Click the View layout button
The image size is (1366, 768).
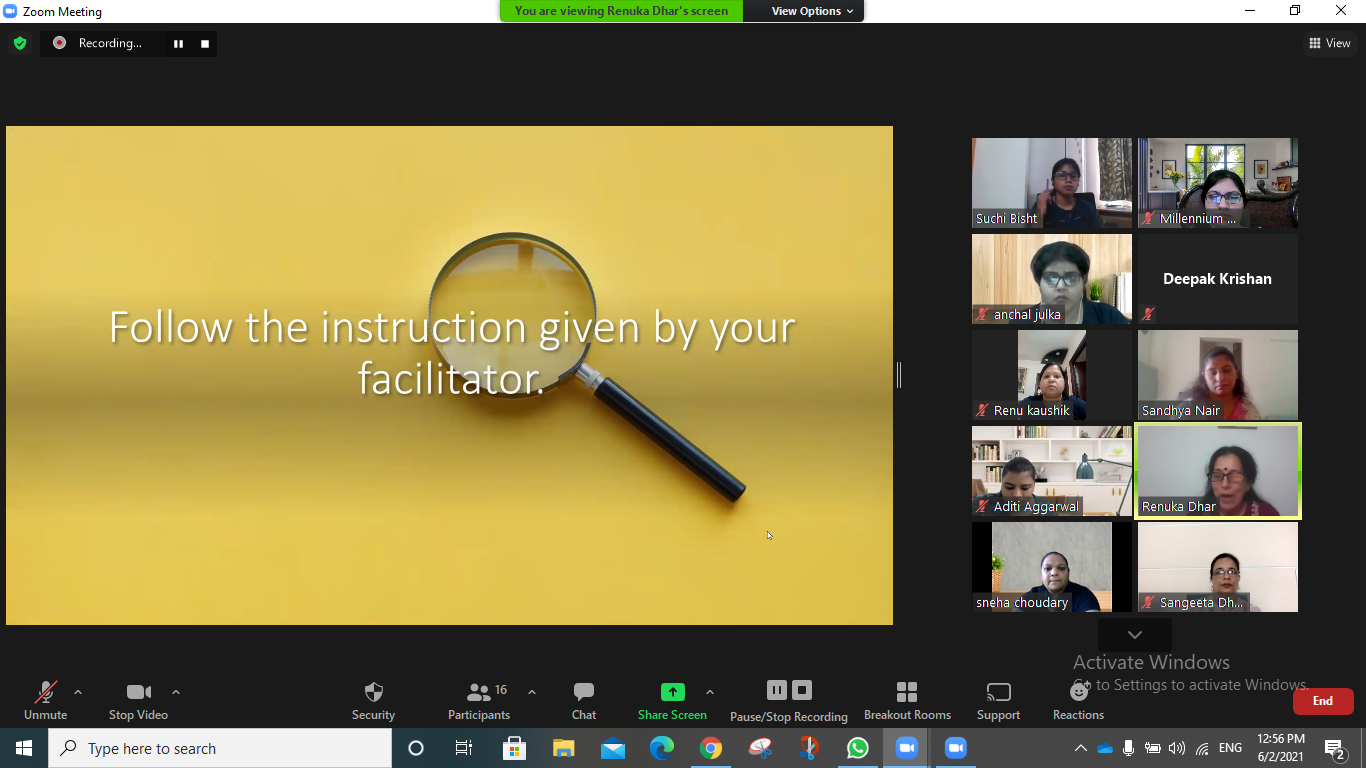coord(1330,43)
